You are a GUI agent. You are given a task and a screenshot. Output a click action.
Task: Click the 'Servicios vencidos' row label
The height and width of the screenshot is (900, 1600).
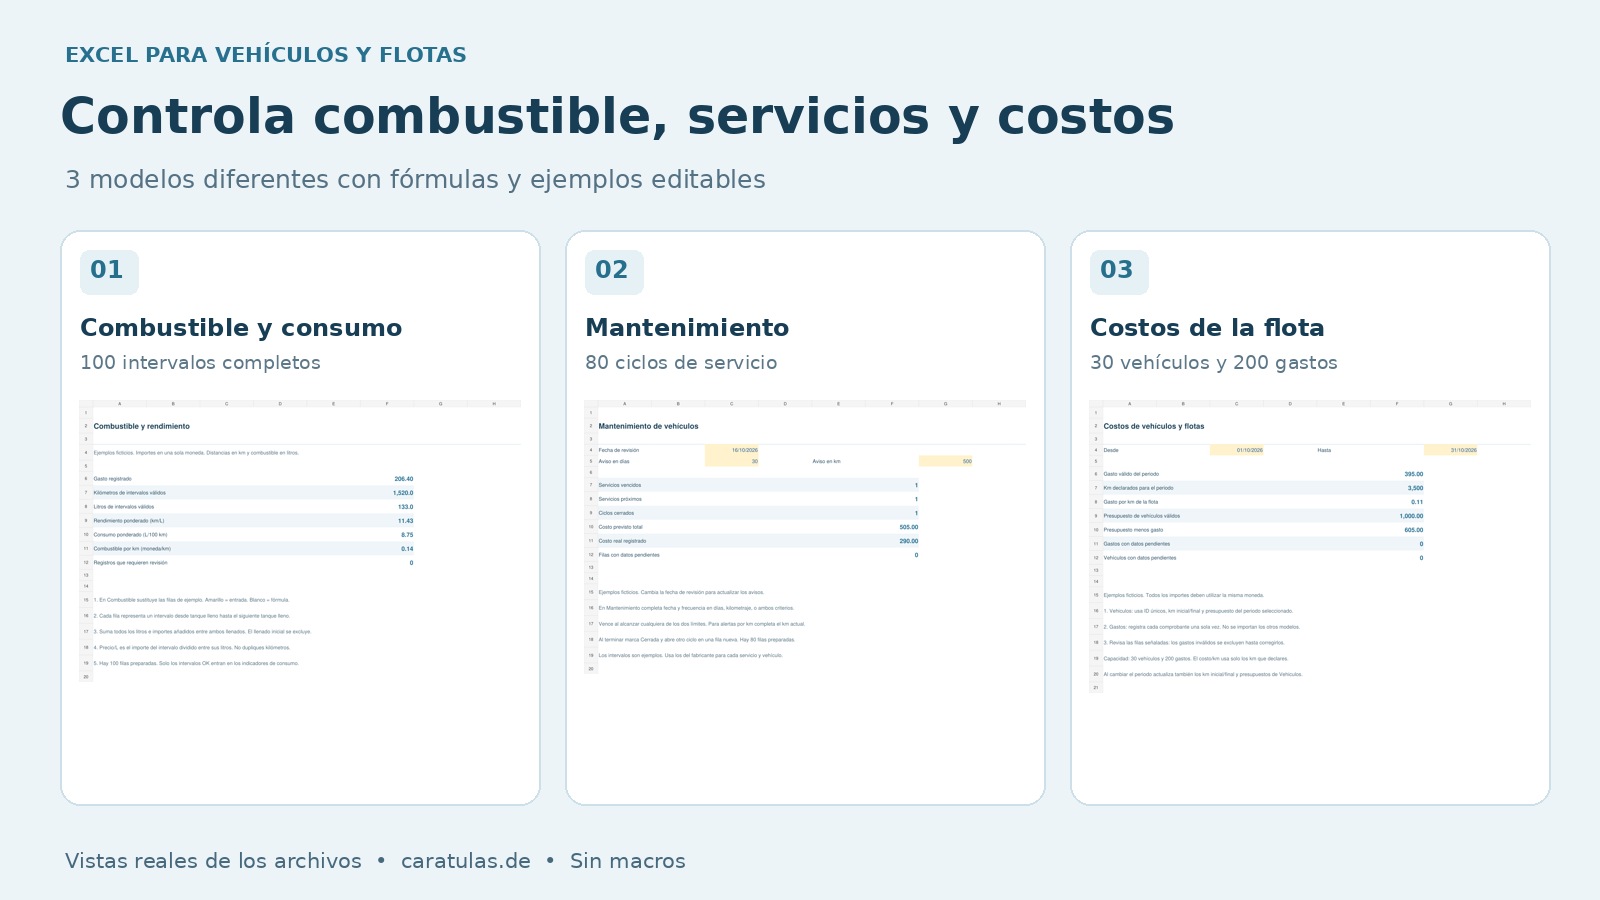pos(620,485)
